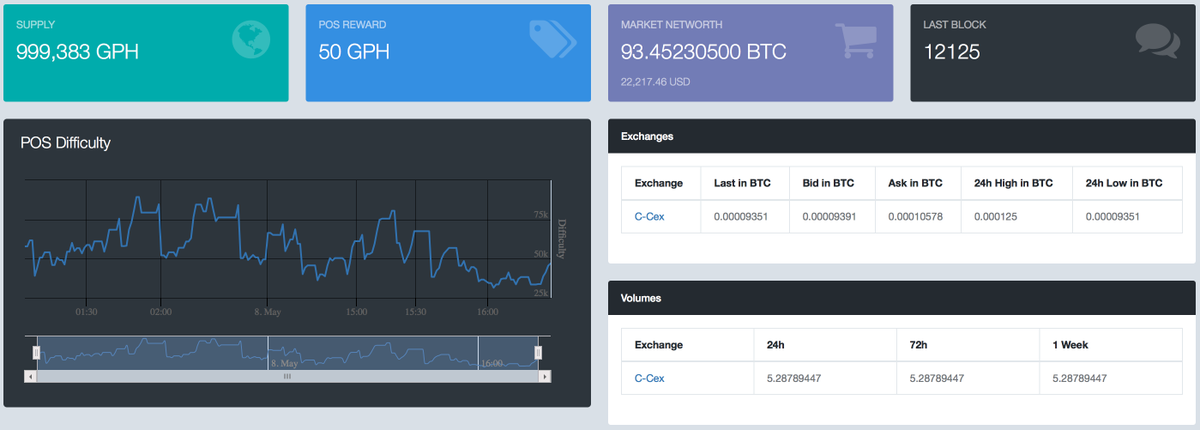Click the Exchange header in Volumes table
Image resolution: width=1200 pixels, height=430 pixels.
click(659, 345)
